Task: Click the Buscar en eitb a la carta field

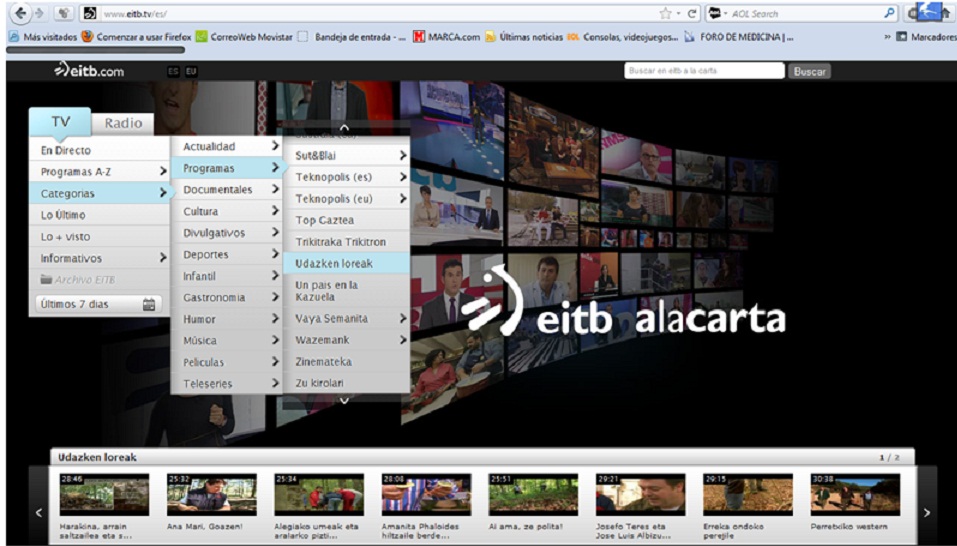Action: 704,71
